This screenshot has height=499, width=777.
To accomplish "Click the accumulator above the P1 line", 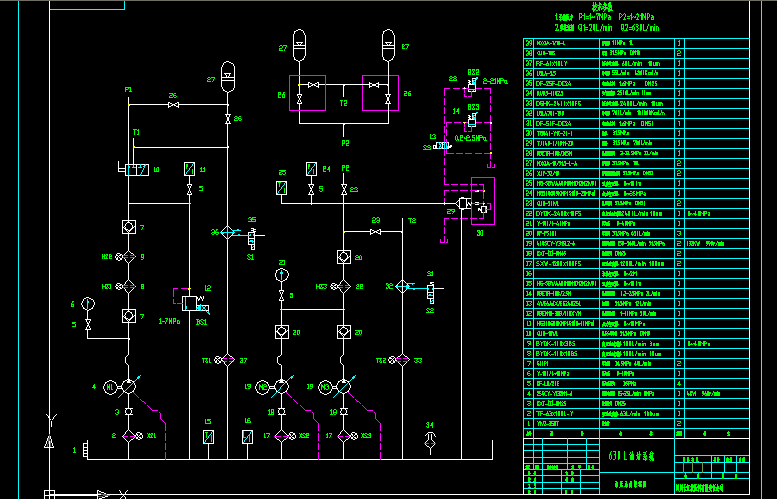I will click(x=228, y=74).
